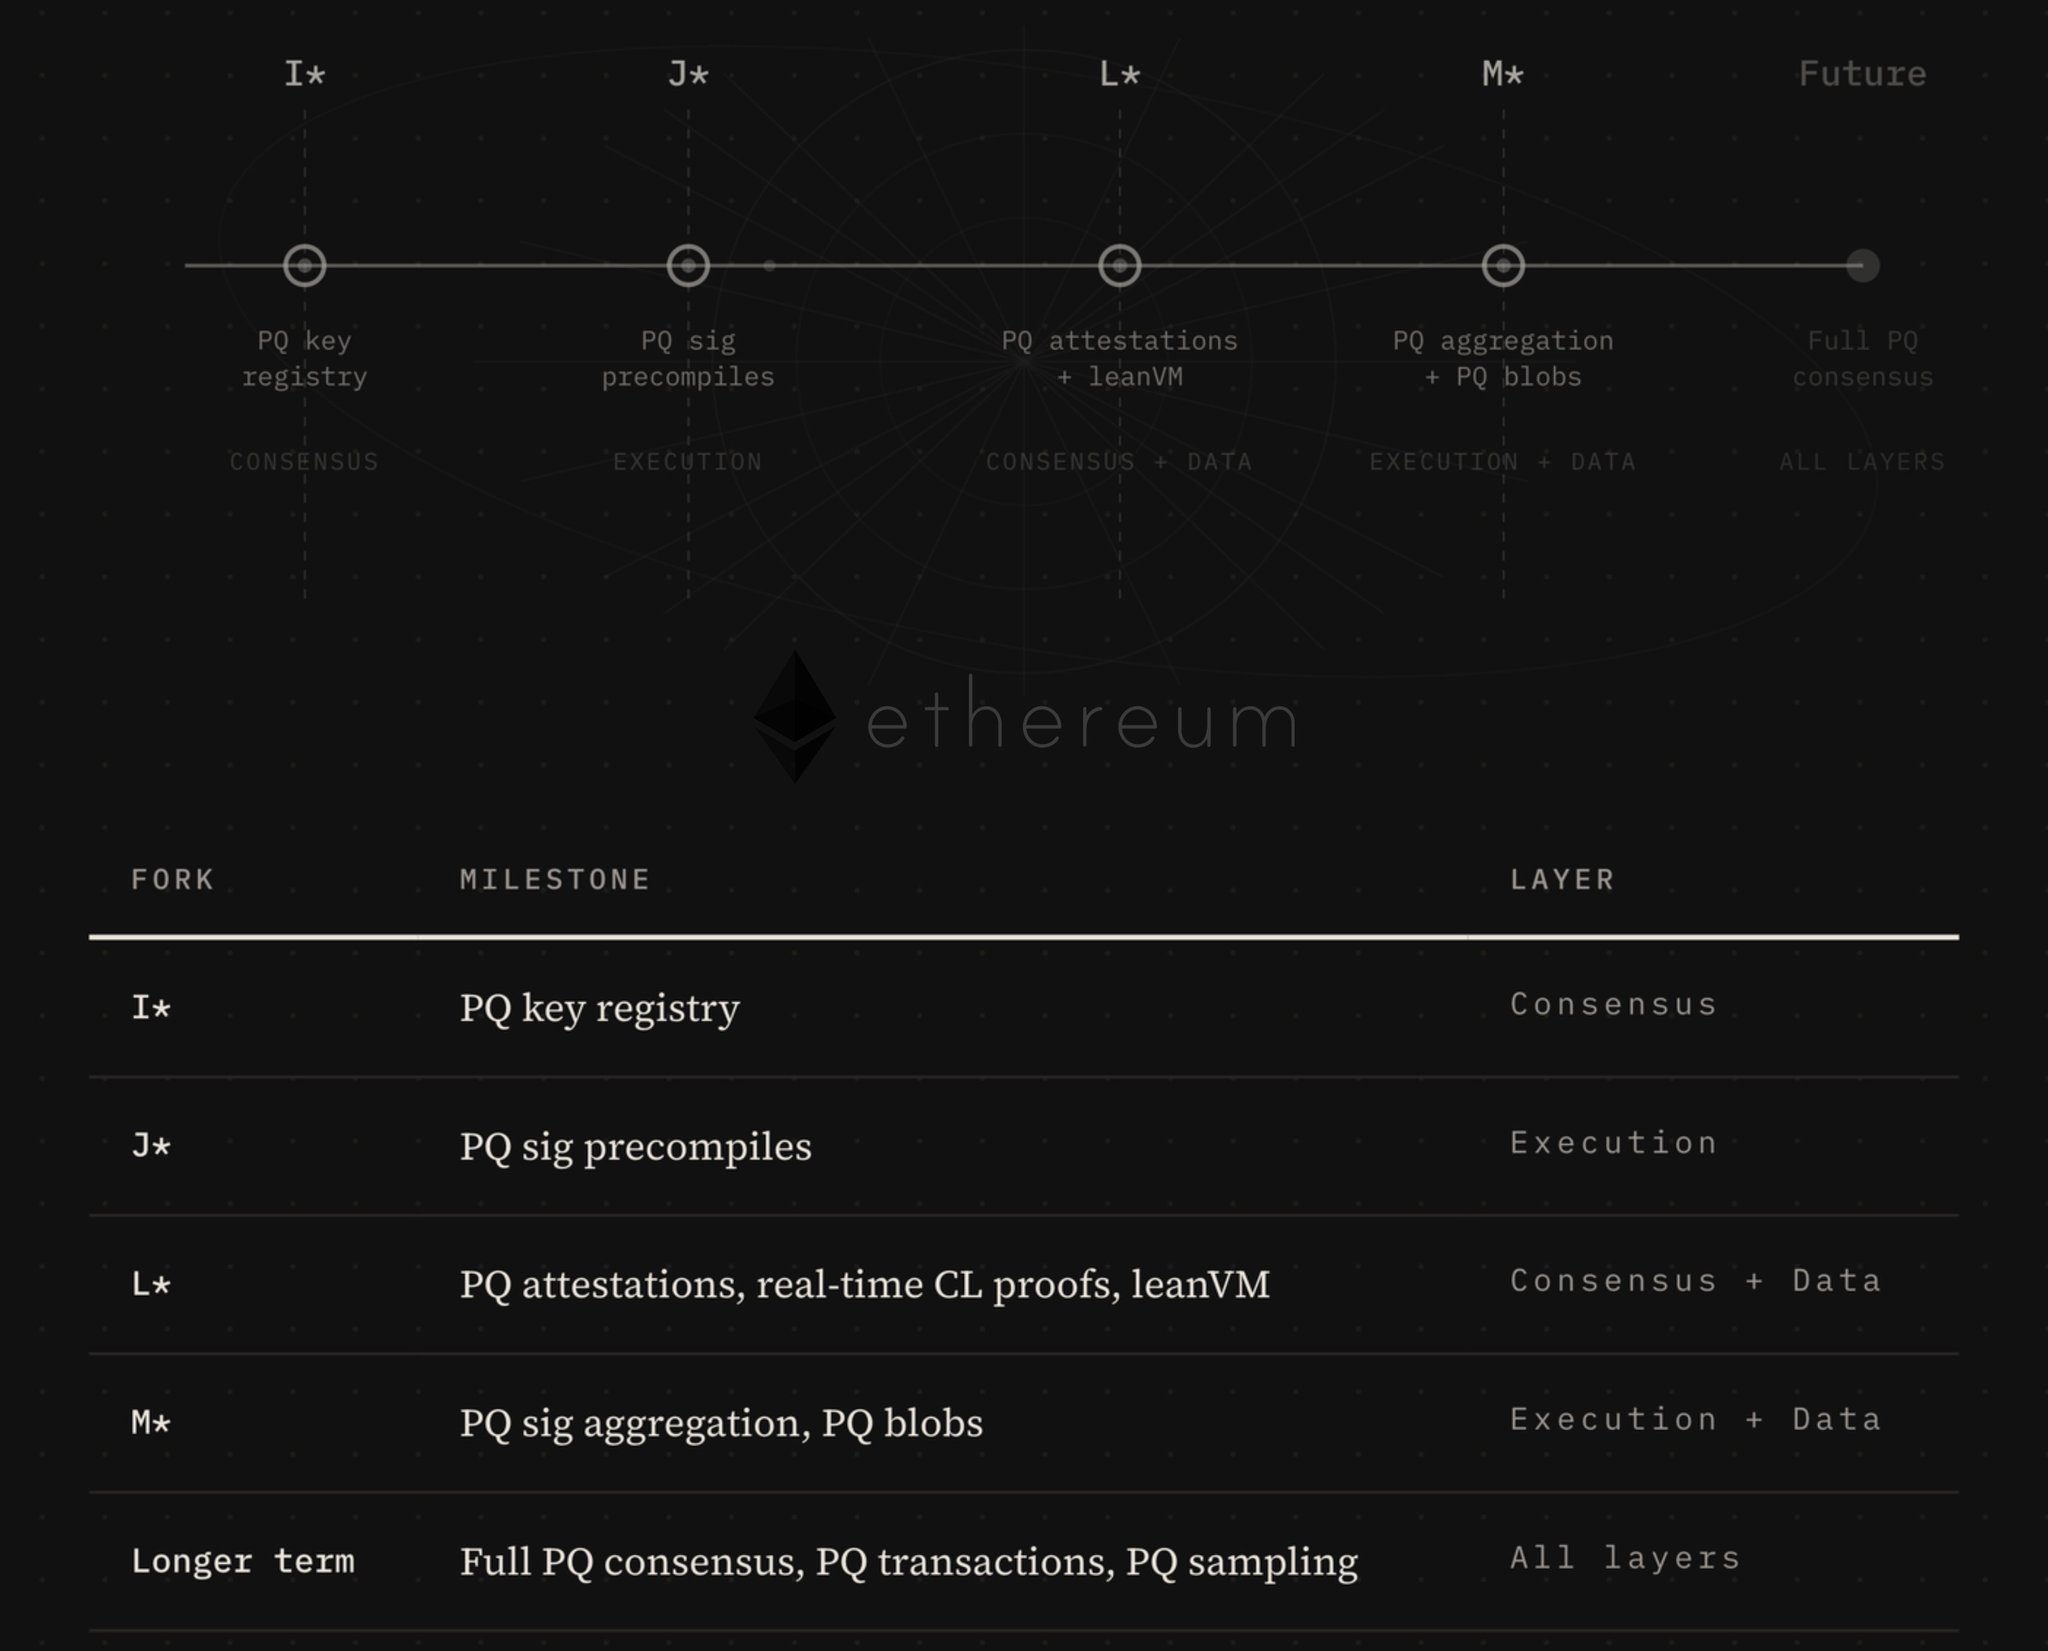This screenshot has height=1651, width=2048.
Task: Select the Future label above timeline
Action: (1862, 74)
